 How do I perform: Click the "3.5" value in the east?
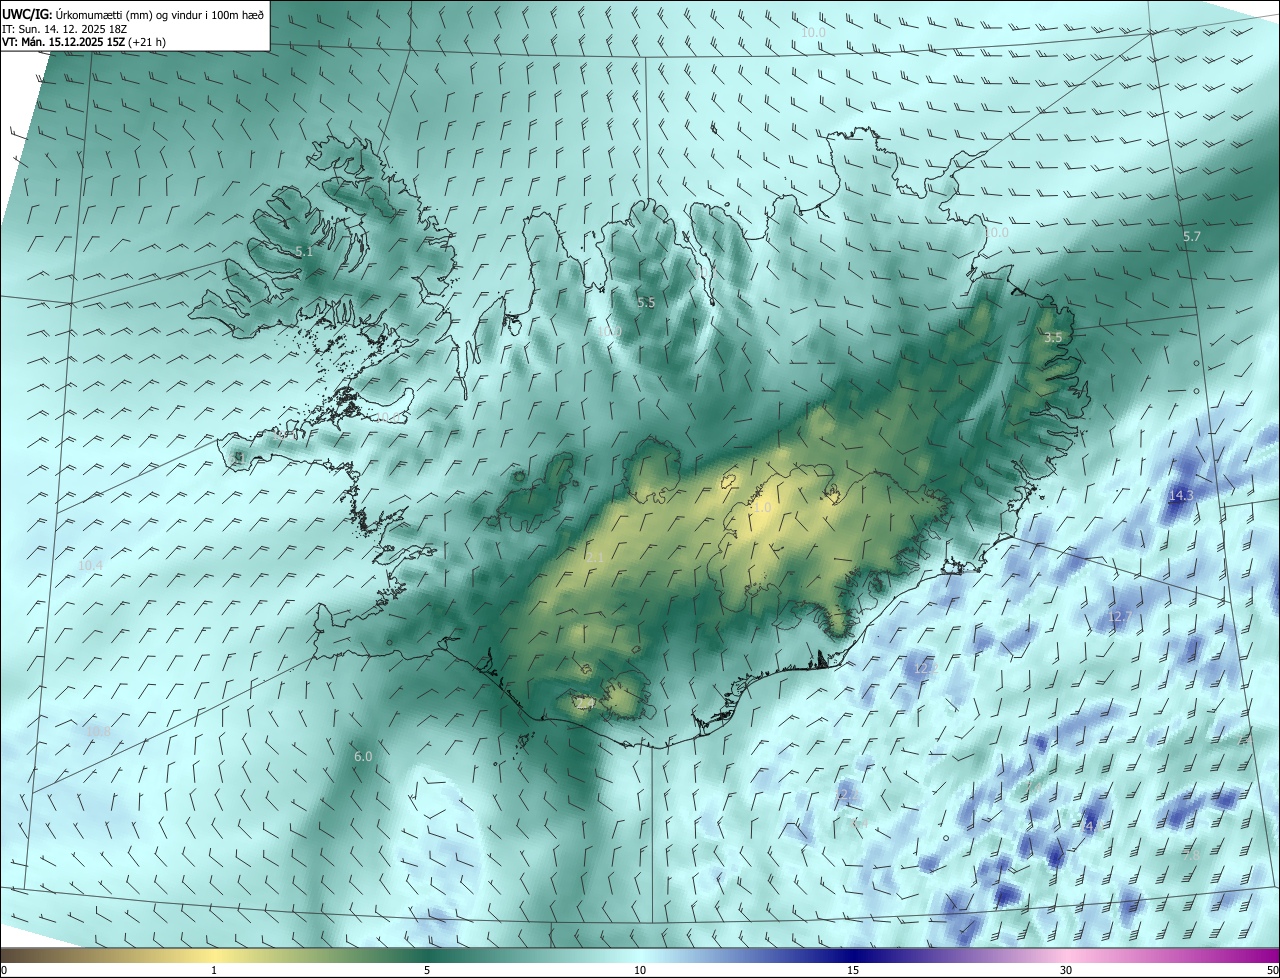[1053, 338]
